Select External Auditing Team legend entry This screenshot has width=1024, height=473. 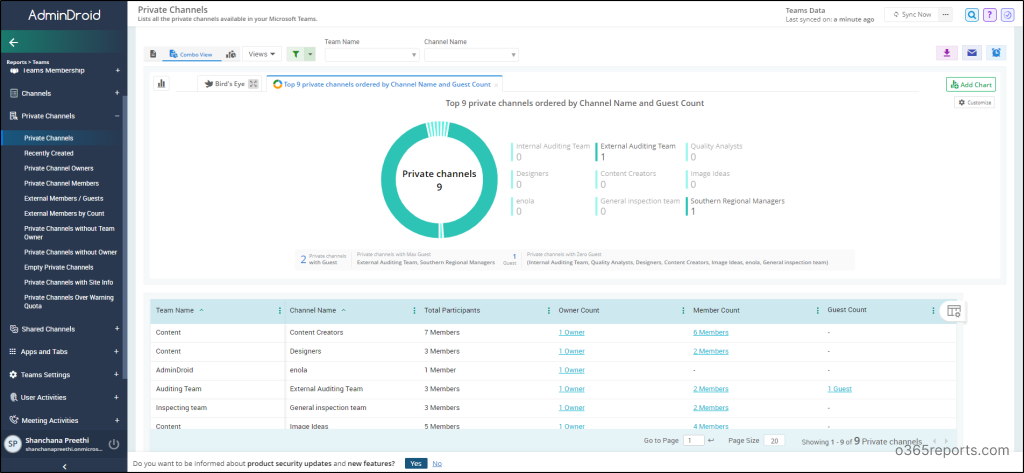tap(636, 151)
